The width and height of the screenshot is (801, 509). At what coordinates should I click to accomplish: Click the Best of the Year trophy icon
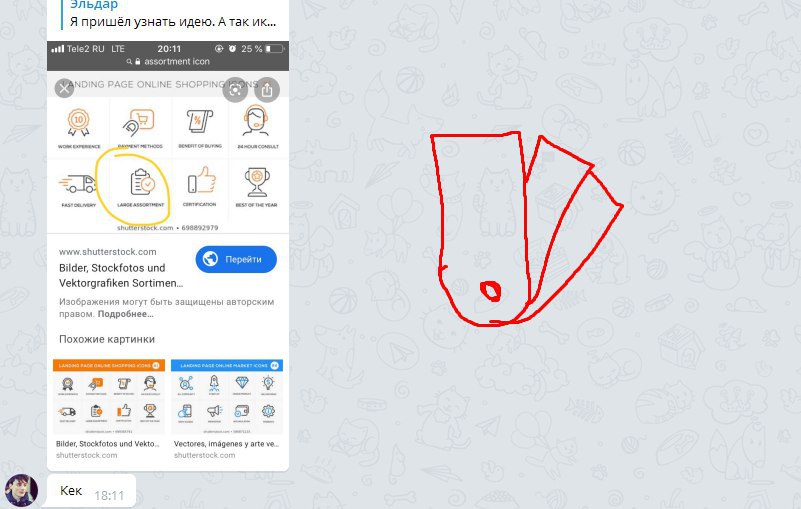tap(257, 182)
